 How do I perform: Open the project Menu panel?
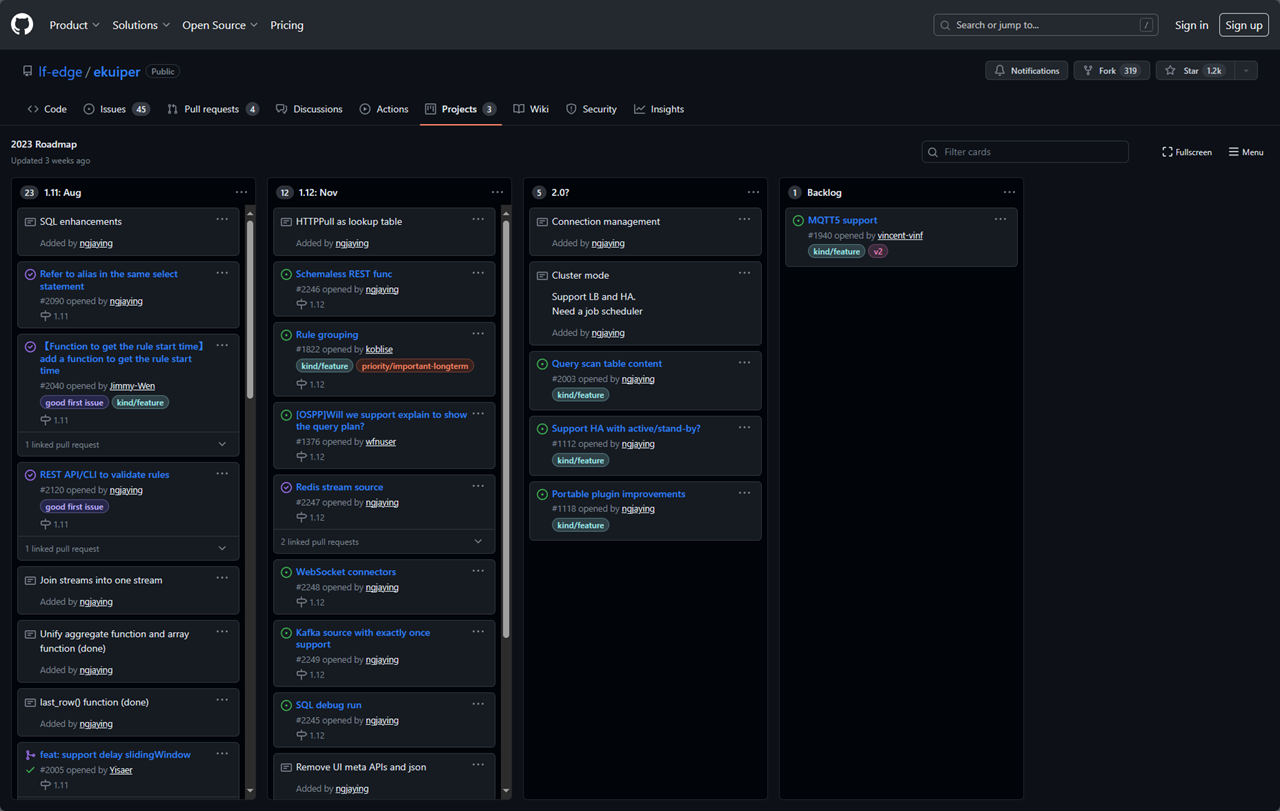tap(1246, 152)
